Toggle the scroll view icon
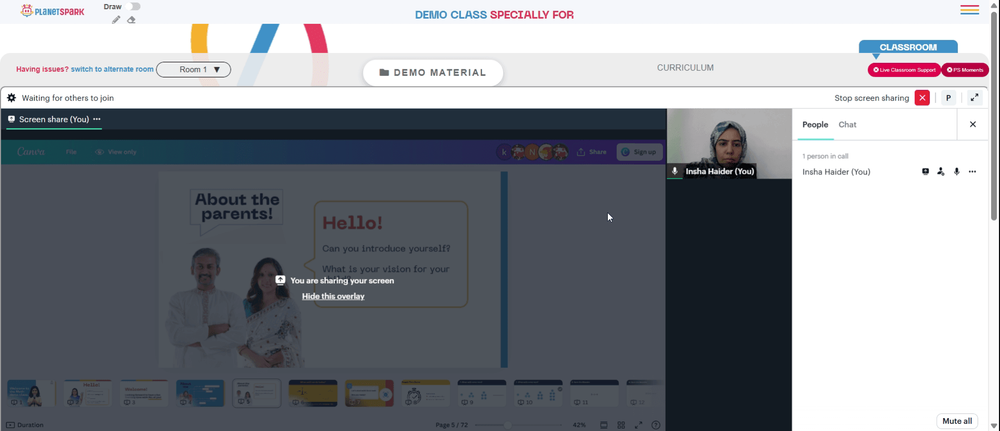Viewport: 1000px width, 431px height. click(604, 425)
